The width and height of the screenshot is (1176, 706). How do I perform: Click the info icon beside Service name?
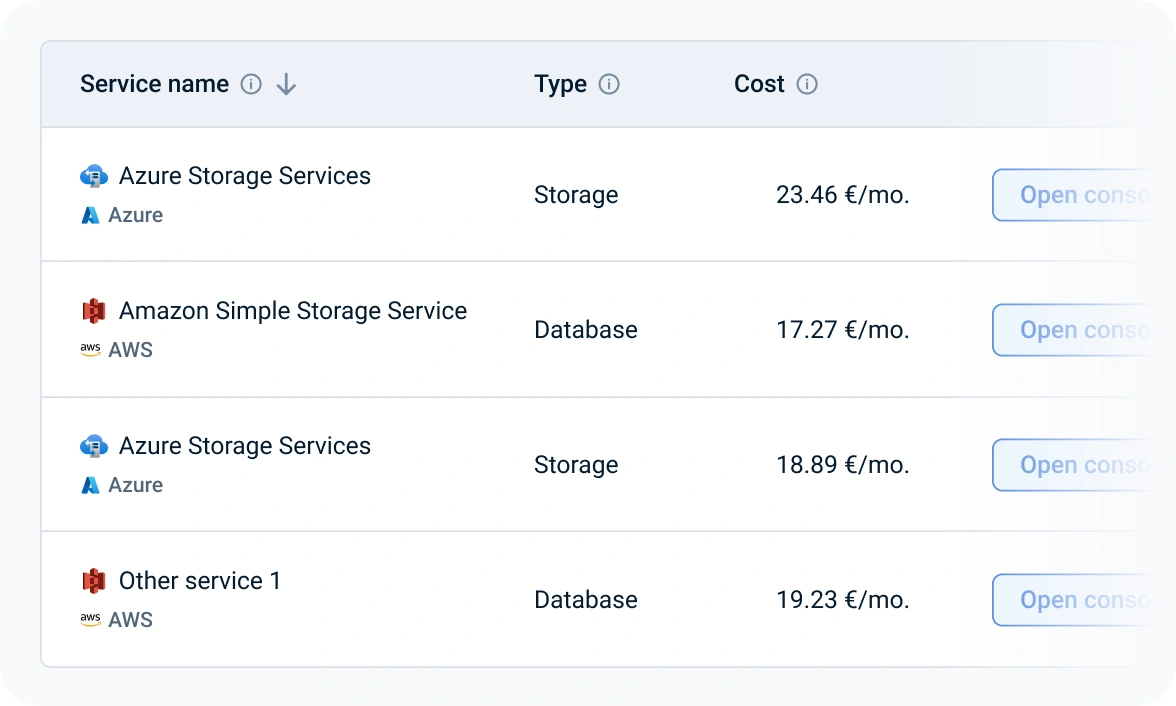click(251, 85)
